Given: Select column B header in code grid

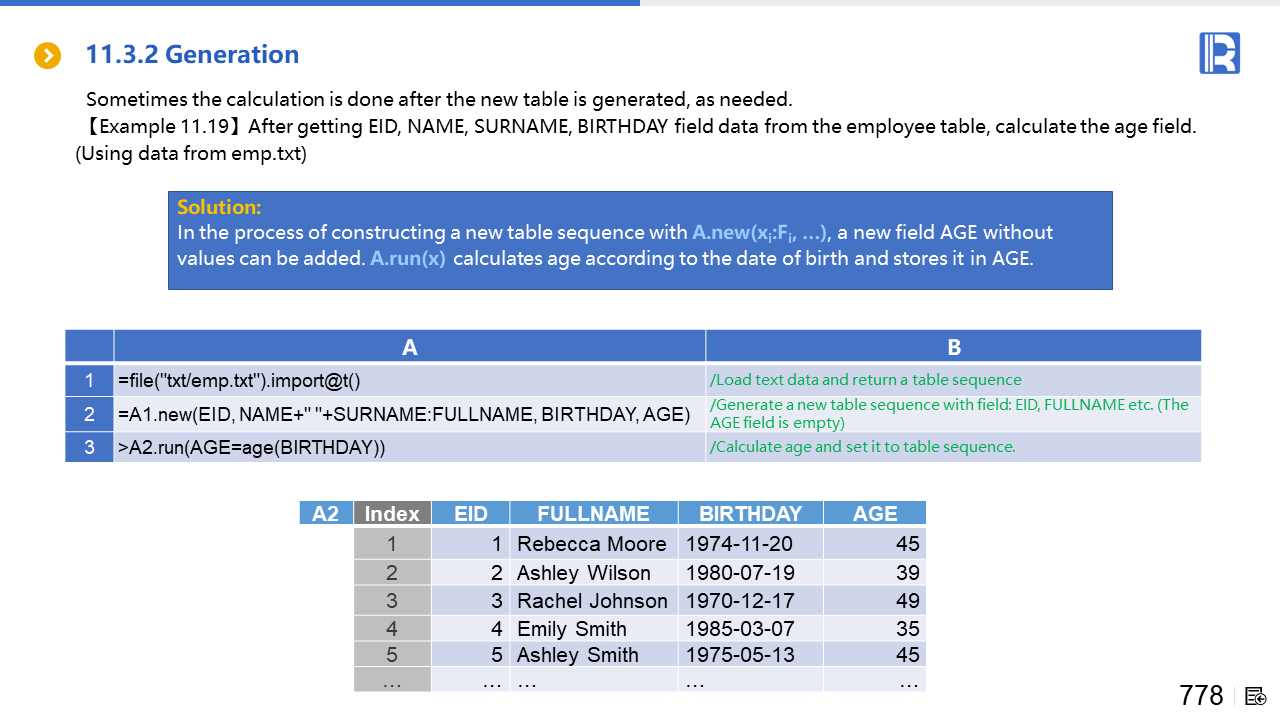Looking at the screenshot, I should coord(953,347).
